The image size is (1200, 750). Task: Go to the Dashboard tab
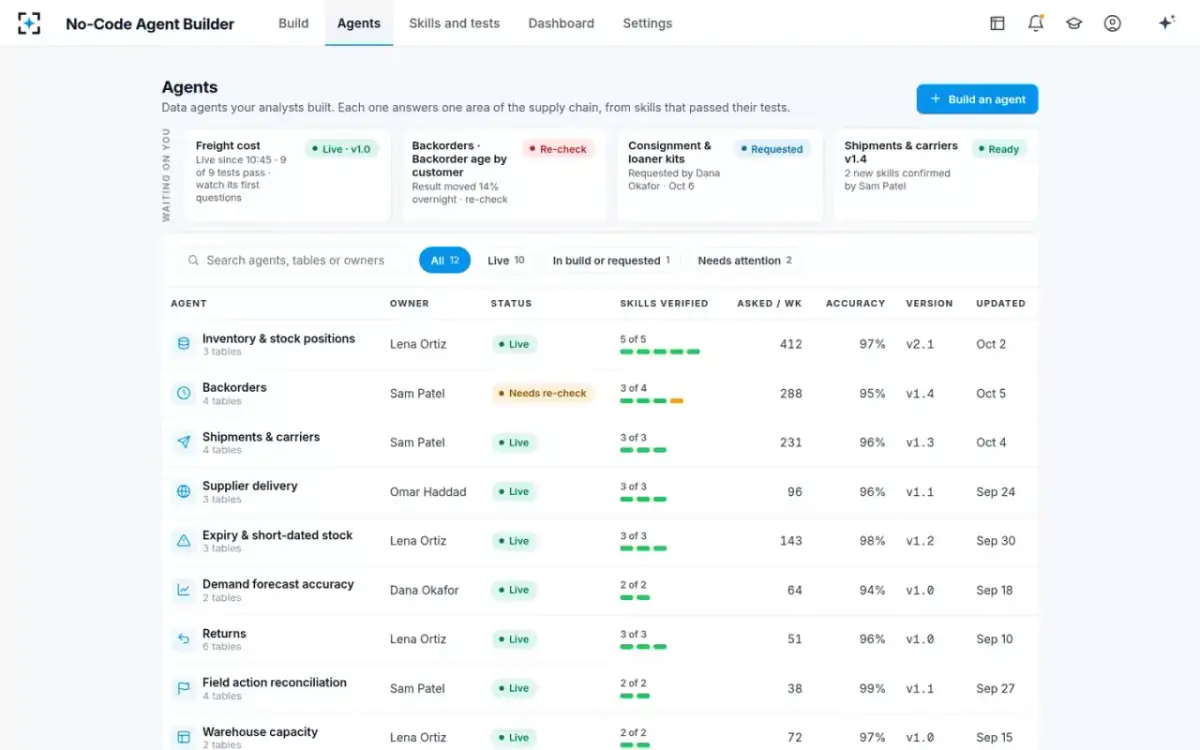tap(561, 23)
